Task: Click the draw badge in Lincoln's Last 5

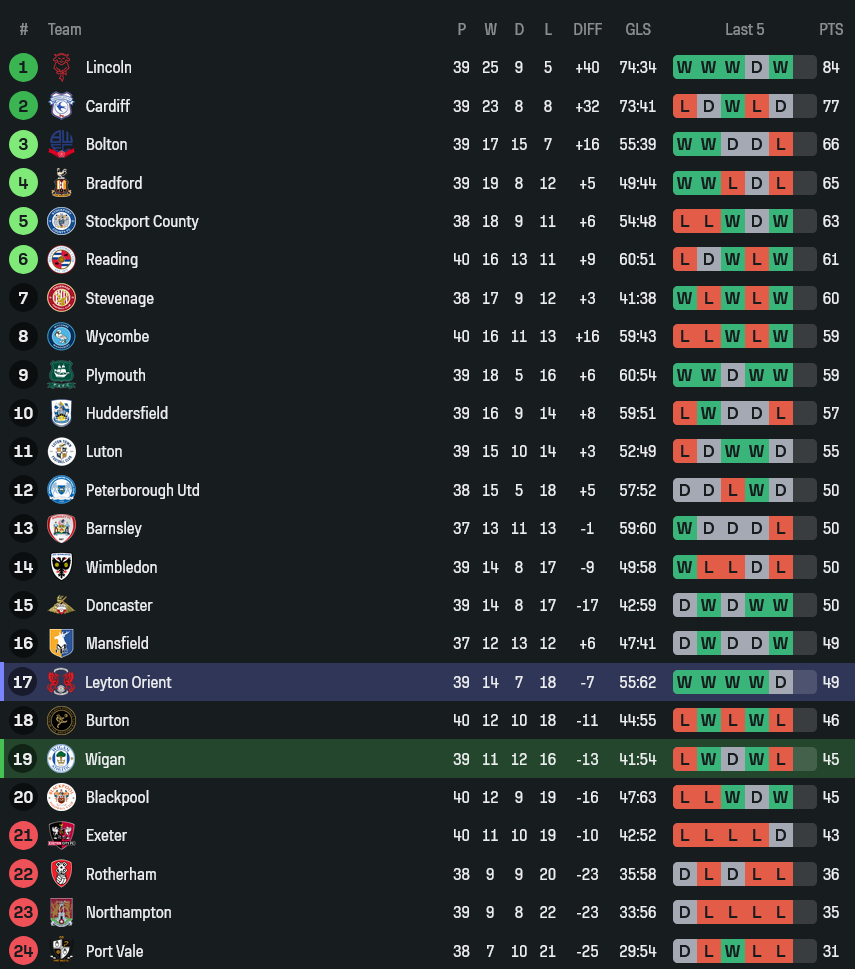Action: pos(757,67)
